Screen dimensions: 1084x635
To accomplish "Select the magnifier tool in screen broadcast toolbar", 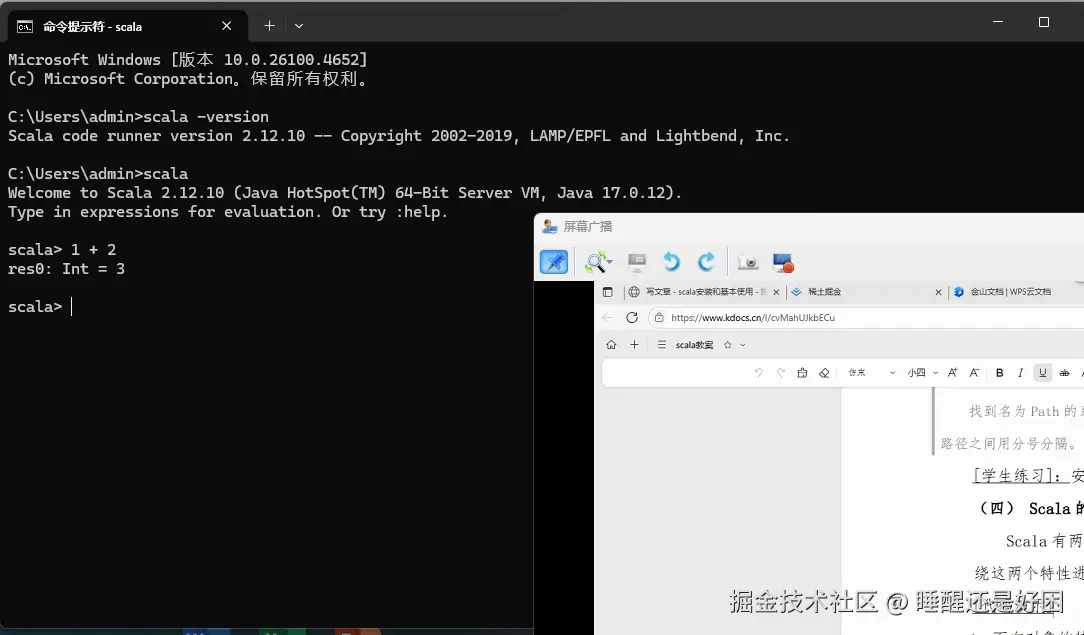I will pos(598,262).
